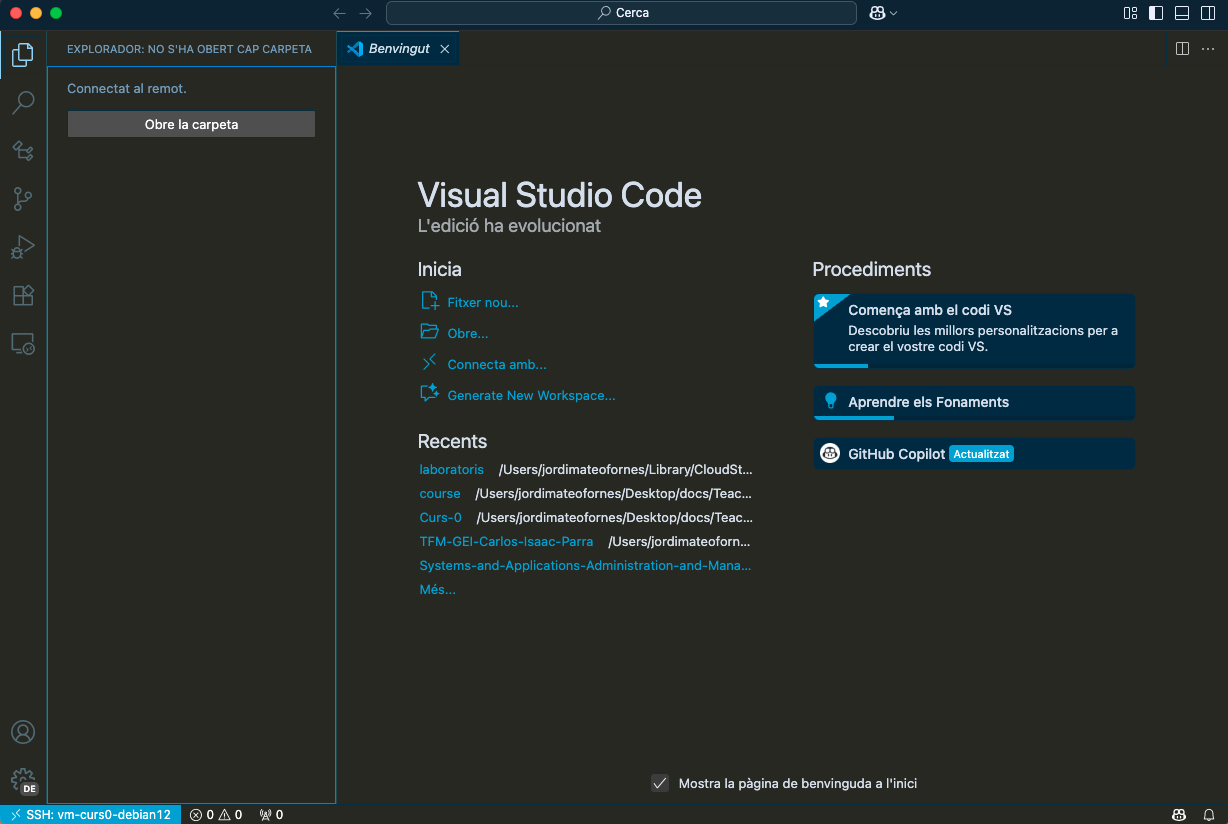Click the Obre... link
This screenshot has width=1228, height=824.
click(468, 333)
